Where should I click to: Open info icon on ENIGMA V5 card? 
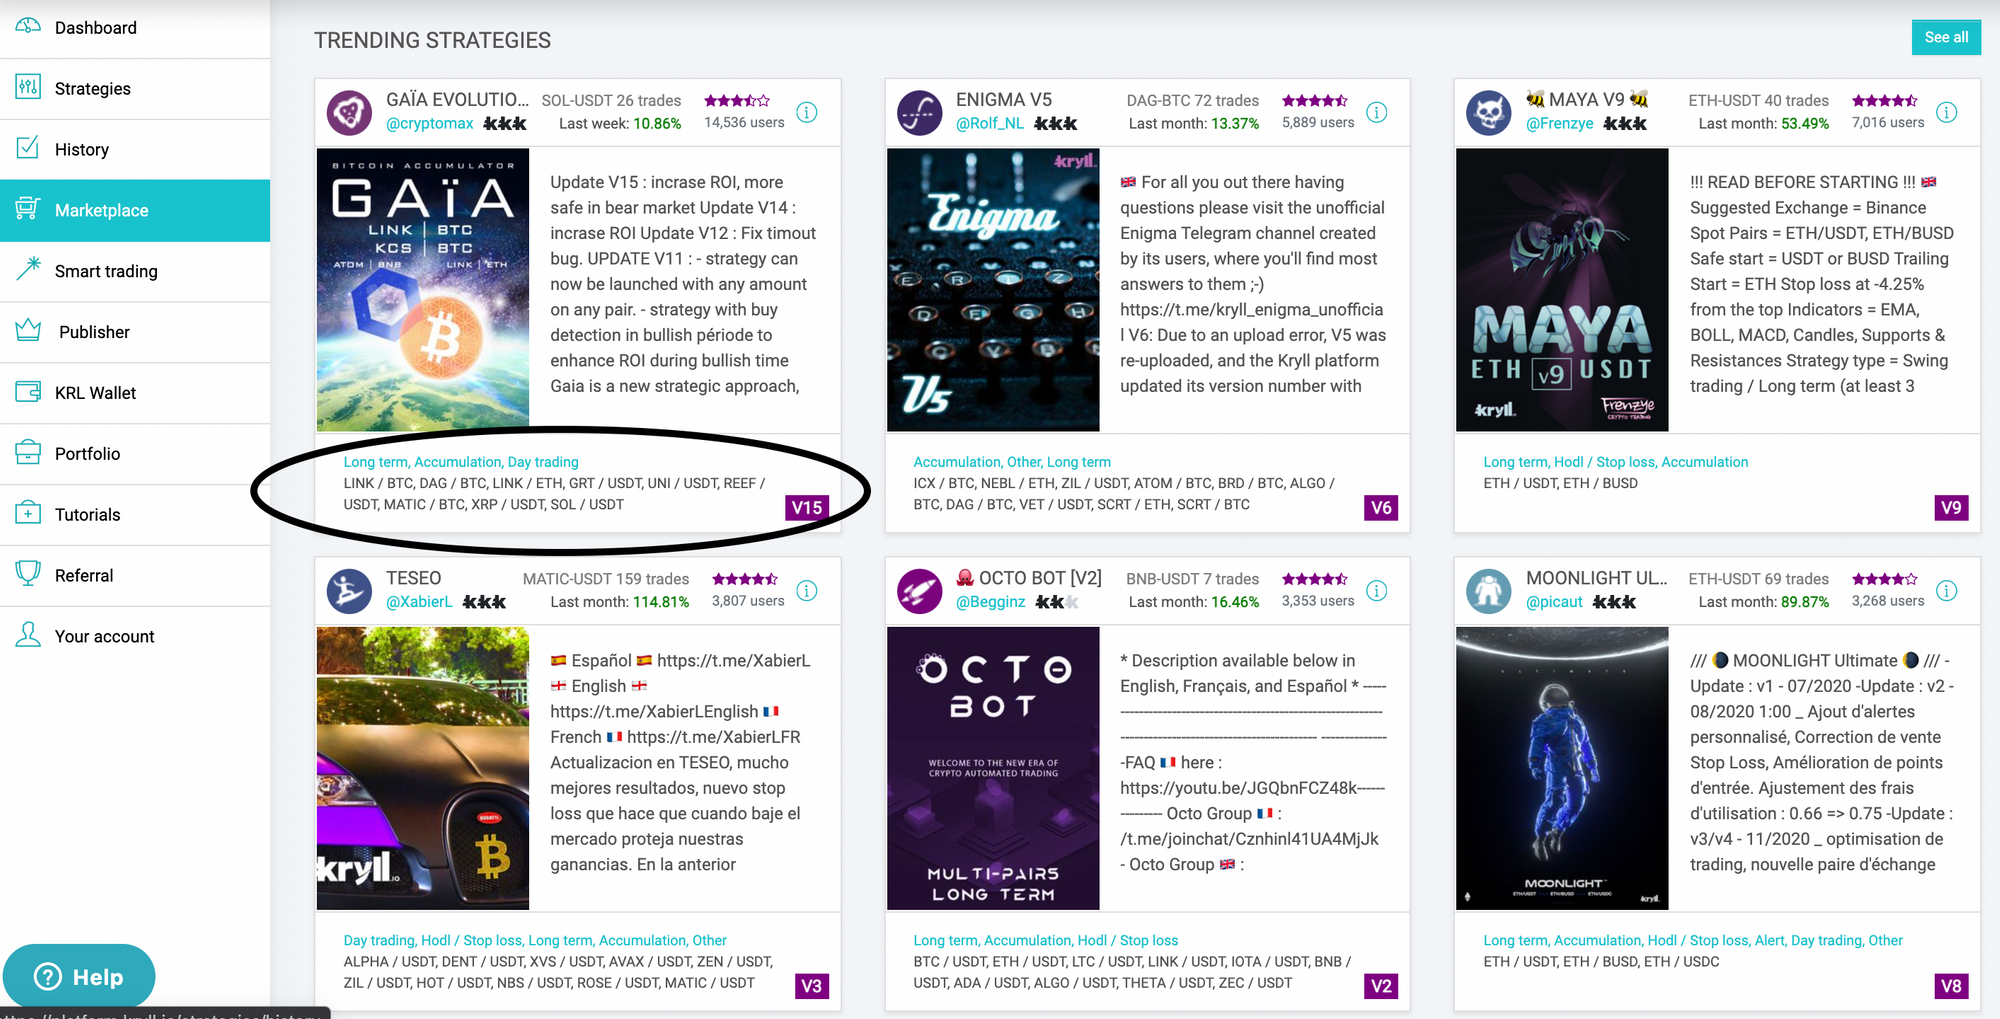1377,112
